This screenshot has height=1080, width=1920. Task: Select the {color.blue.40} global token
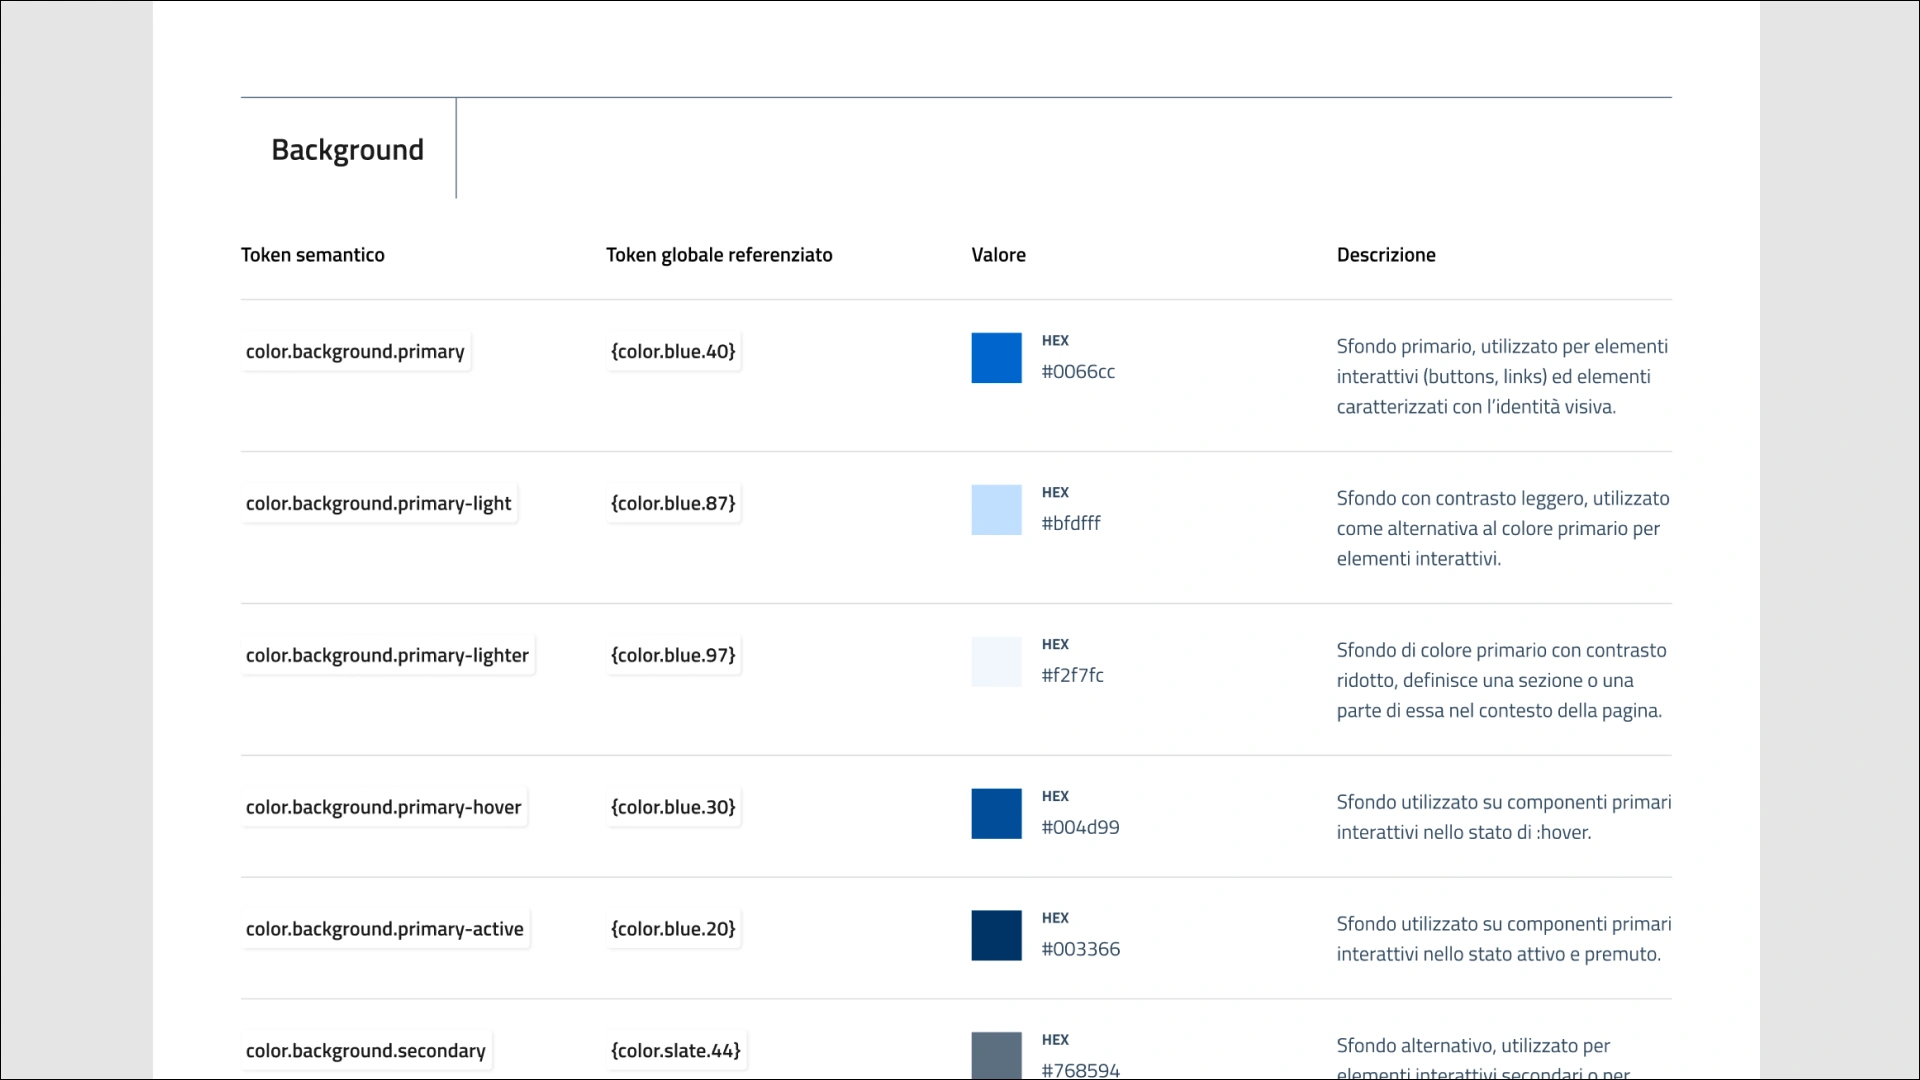pyautogui.click(x=673, y=352)
